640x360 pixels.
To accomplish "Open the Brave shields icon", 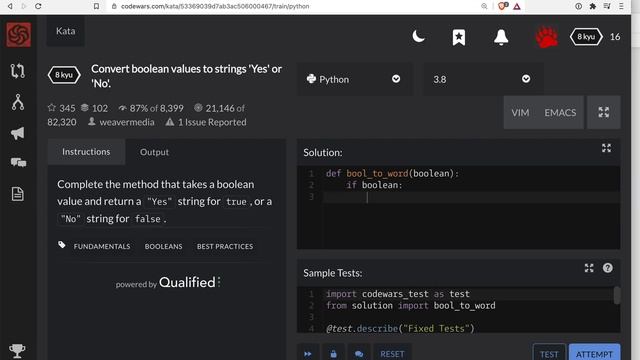I will tap(503, 6).
